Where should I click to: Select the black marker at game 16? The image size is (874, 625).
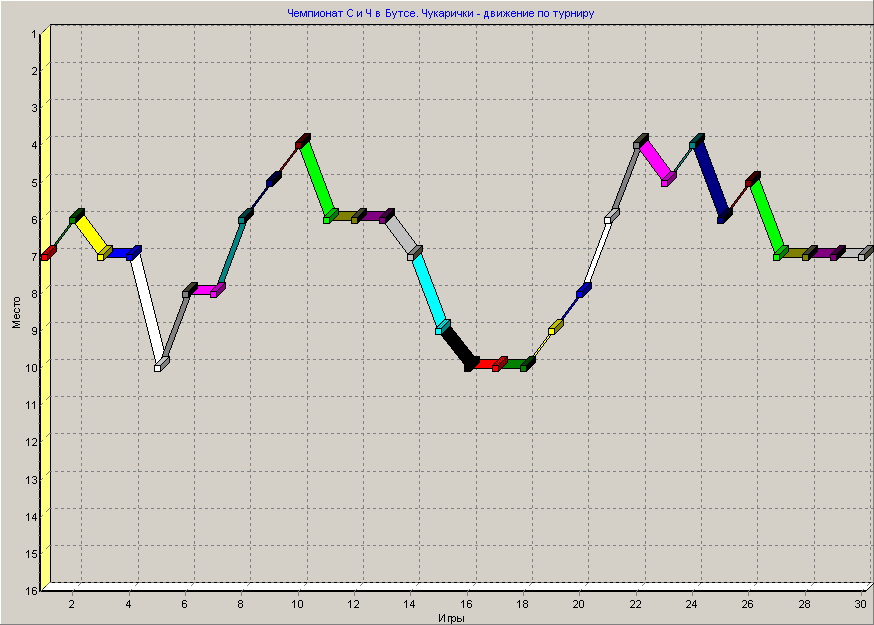[x=471, y=364]
